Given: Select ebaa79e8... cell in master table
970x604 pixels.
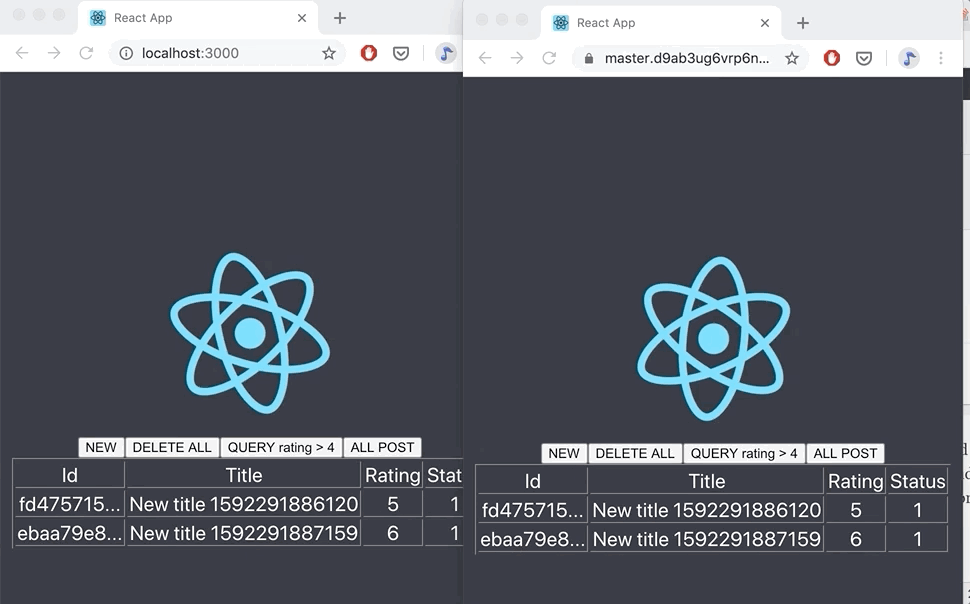Looking at the screenshot, I should (x=533, y=539).
